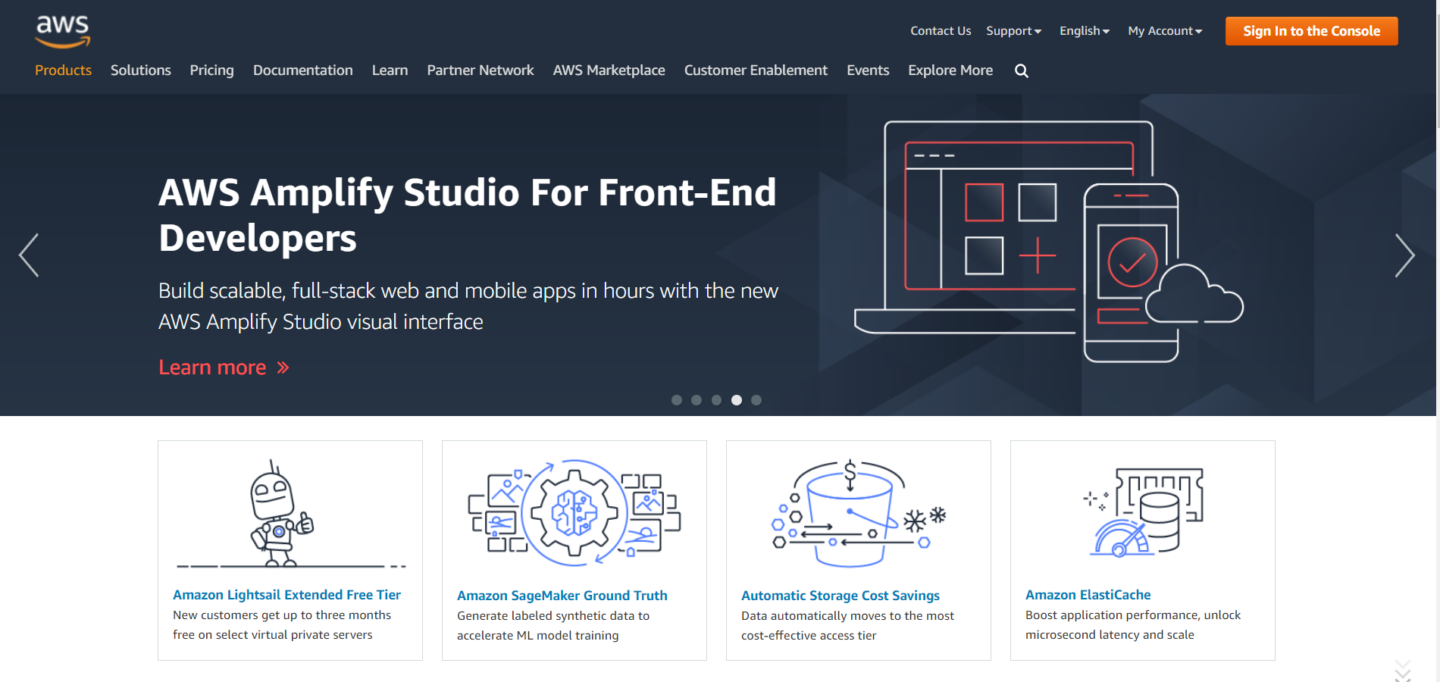Go to previous slide with left arrow
Viewport: 1440px width, 682px height.
29,255
